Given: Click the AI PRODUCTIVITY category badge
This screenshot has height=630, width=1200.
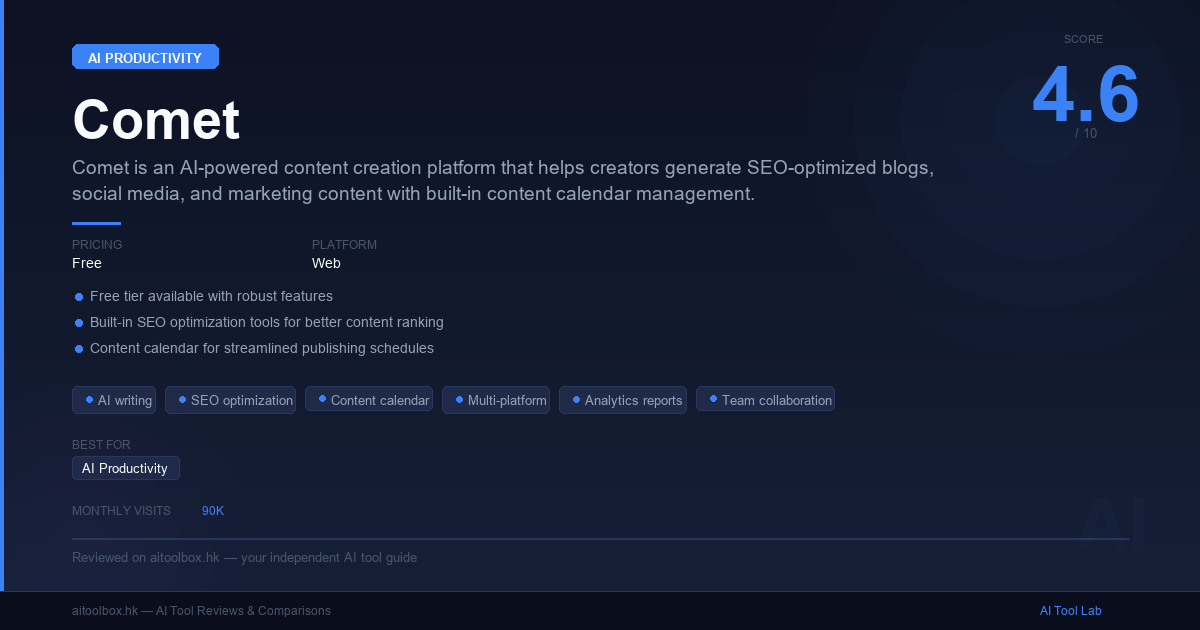Looking at the screenshot, I should click(145, 57).
